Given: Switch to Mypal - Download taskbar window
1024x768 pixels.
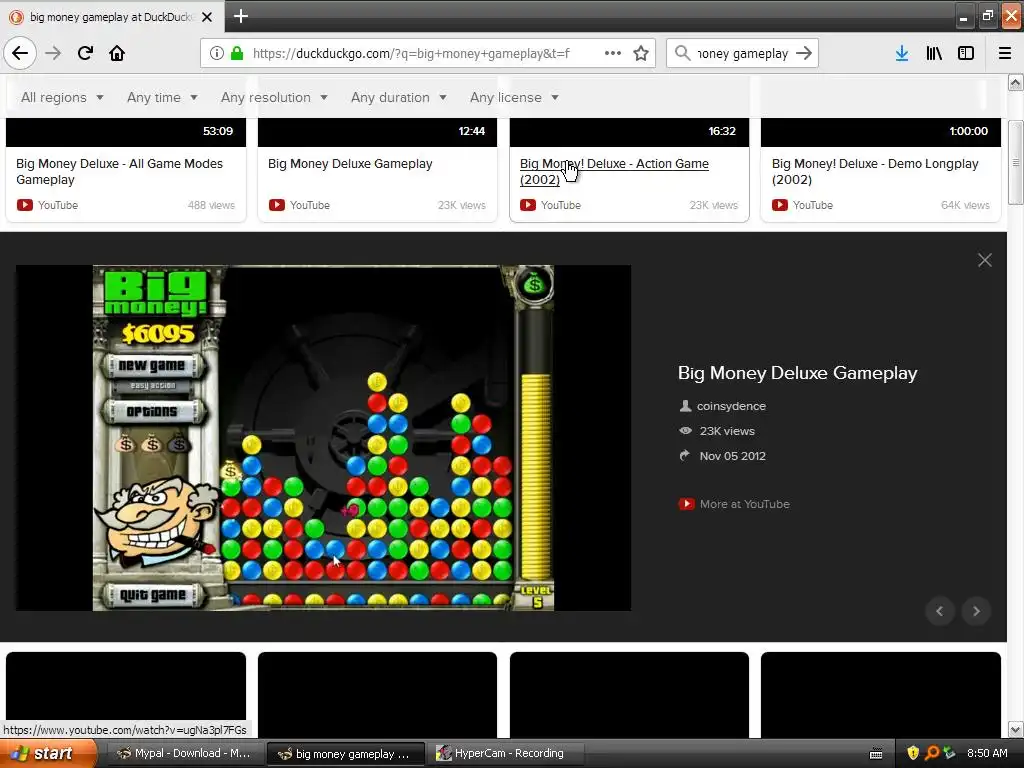Looking at the screenshot, I should [185, 753].
